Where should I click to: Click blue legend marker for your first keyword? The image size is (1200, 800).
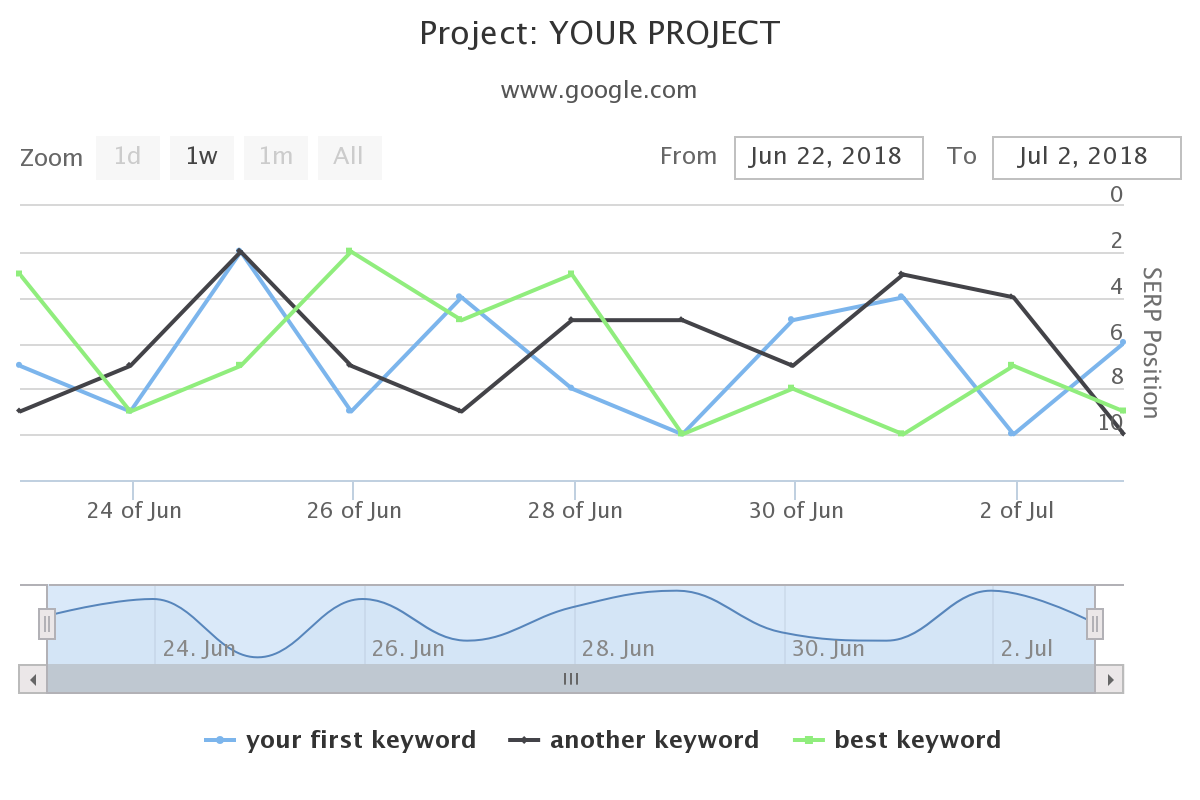coord(220,740)
